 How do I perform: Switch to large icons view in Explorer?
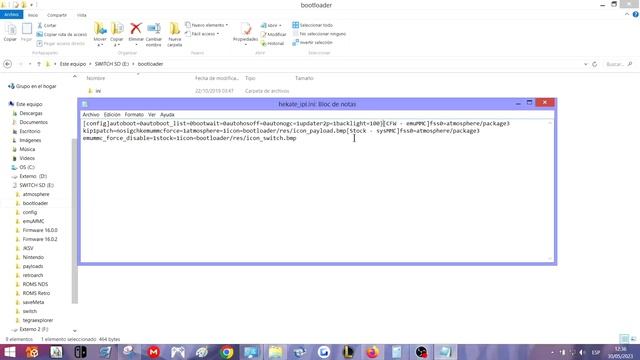pos(633,339)
